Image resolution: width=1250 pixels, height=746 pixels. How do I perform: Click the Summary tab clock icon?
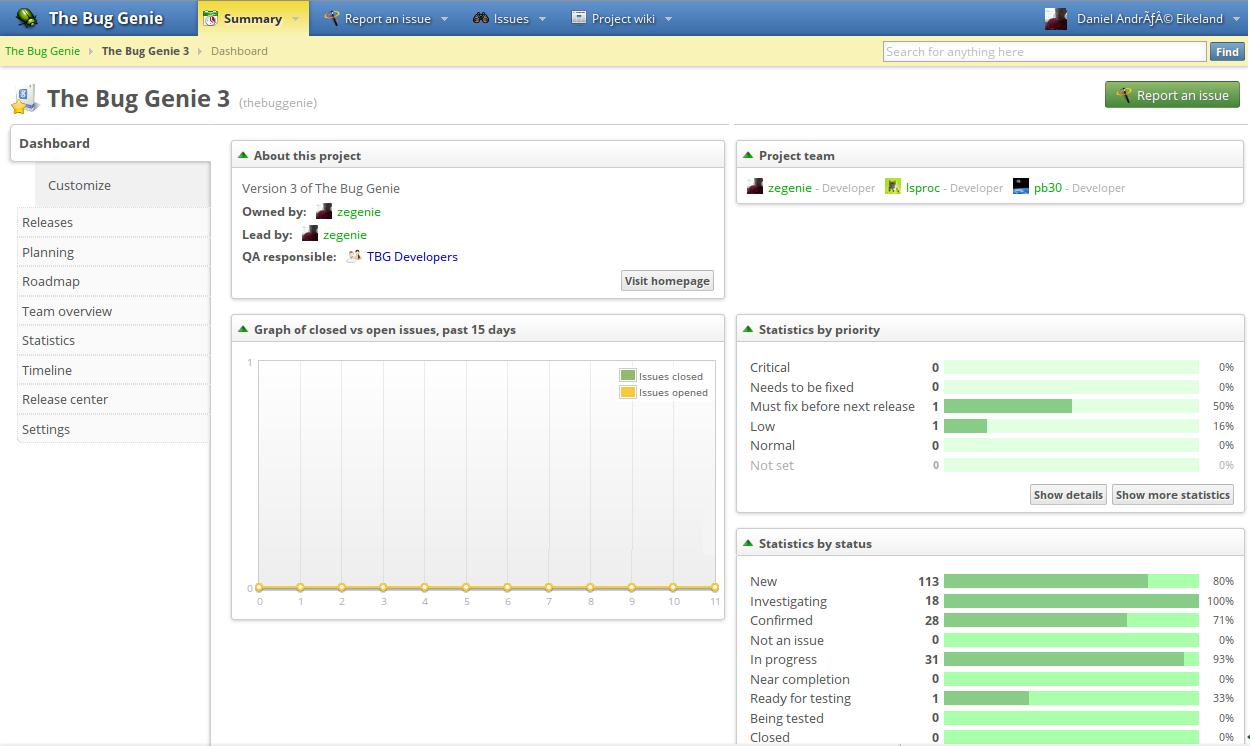pos(211,18)
